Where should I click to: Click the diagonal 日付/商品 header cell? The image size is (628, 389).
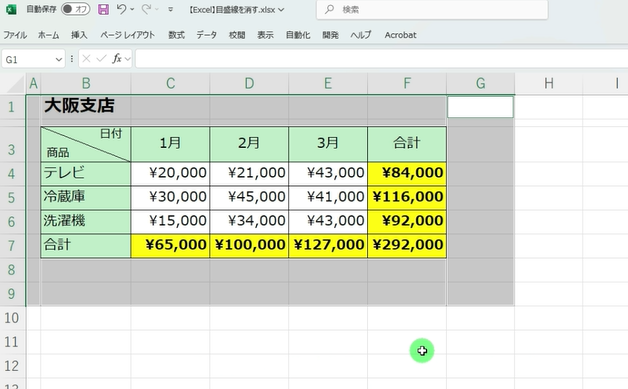(86, 144)
